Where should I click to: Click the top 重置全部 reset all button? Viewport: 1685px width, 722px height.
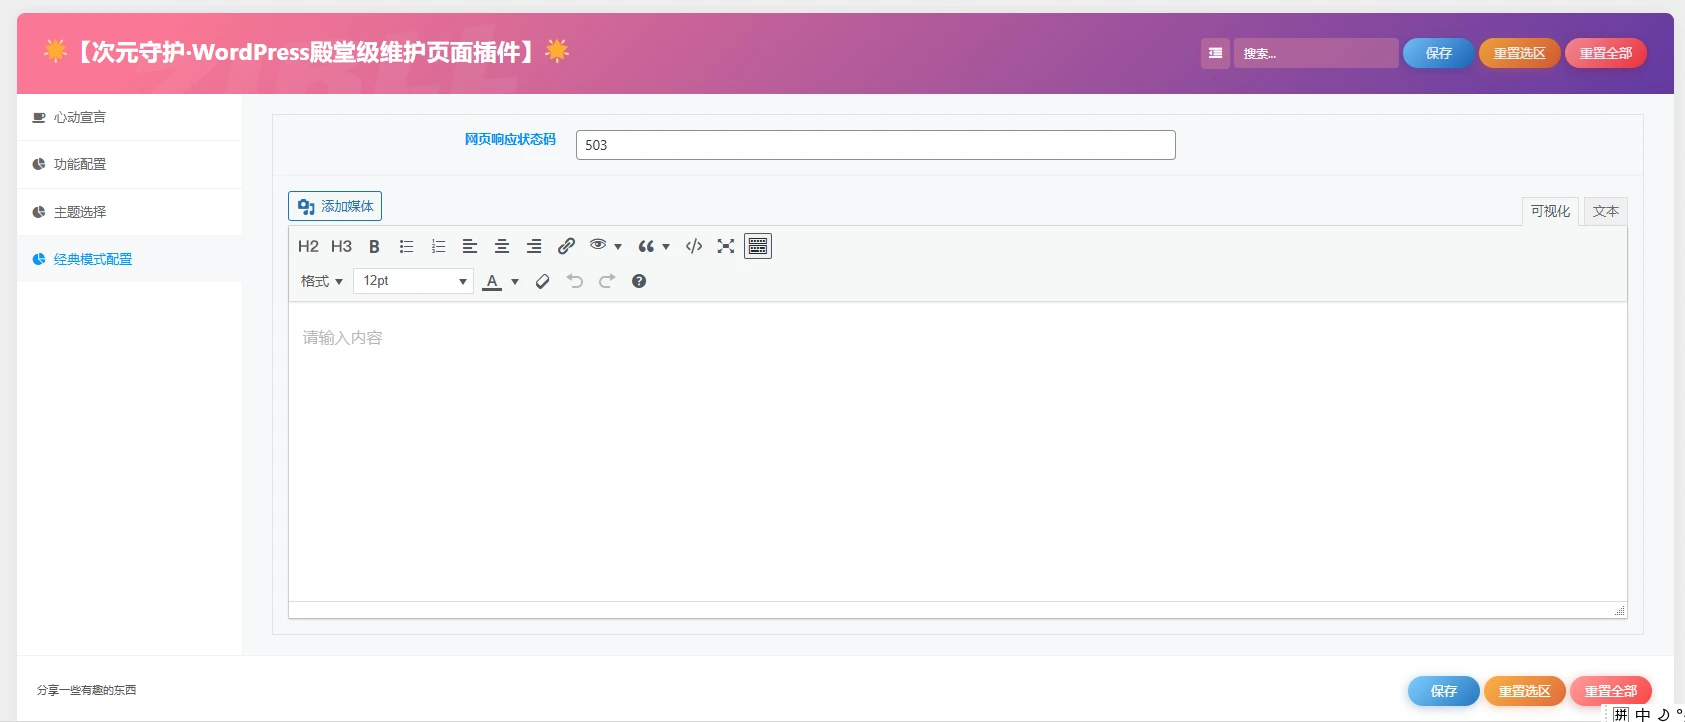pos(1605,53)
